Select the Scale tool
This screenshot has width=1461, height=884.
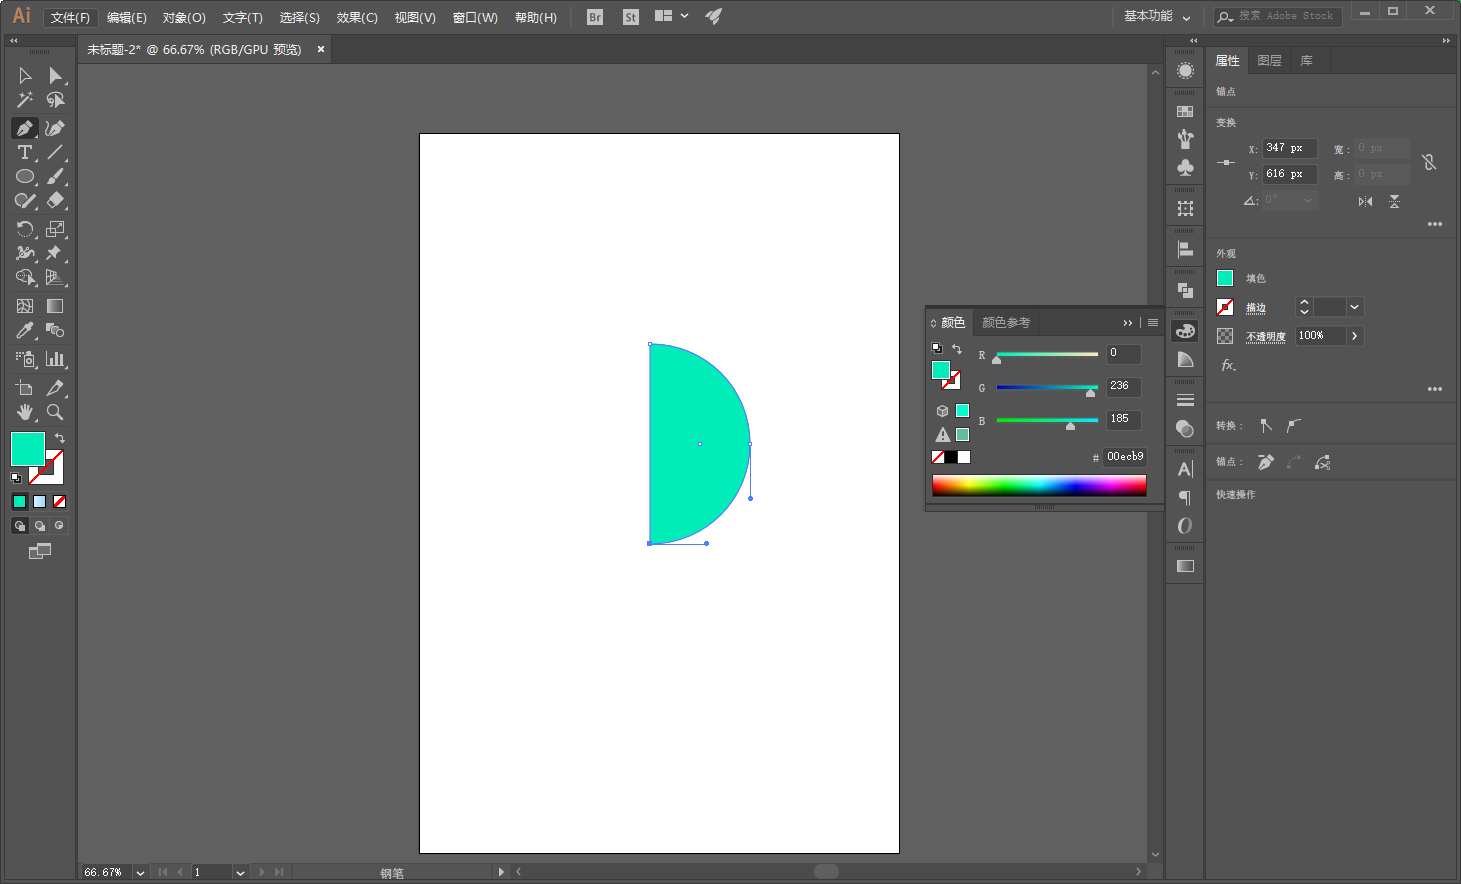[55, 229]
